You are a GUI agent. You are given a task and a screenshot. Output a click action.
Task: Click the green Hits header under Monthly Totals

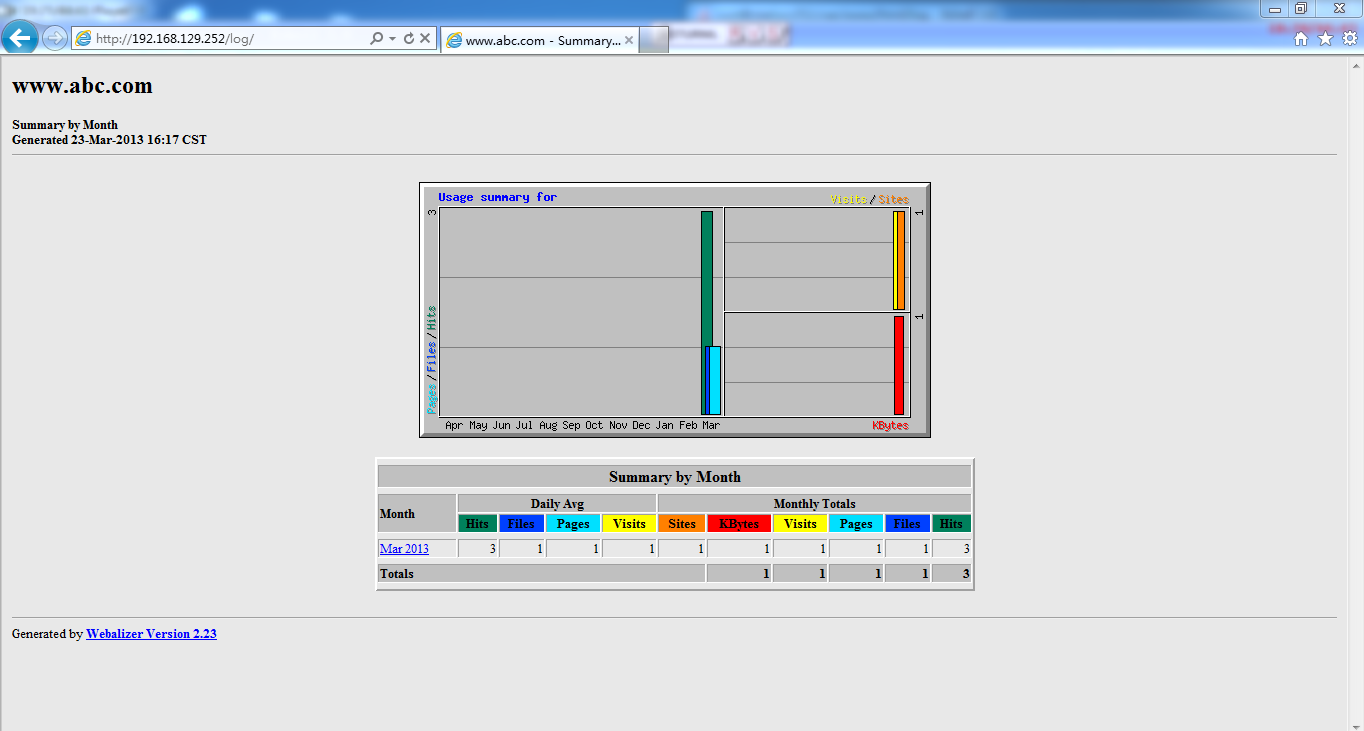coord(951,523)
